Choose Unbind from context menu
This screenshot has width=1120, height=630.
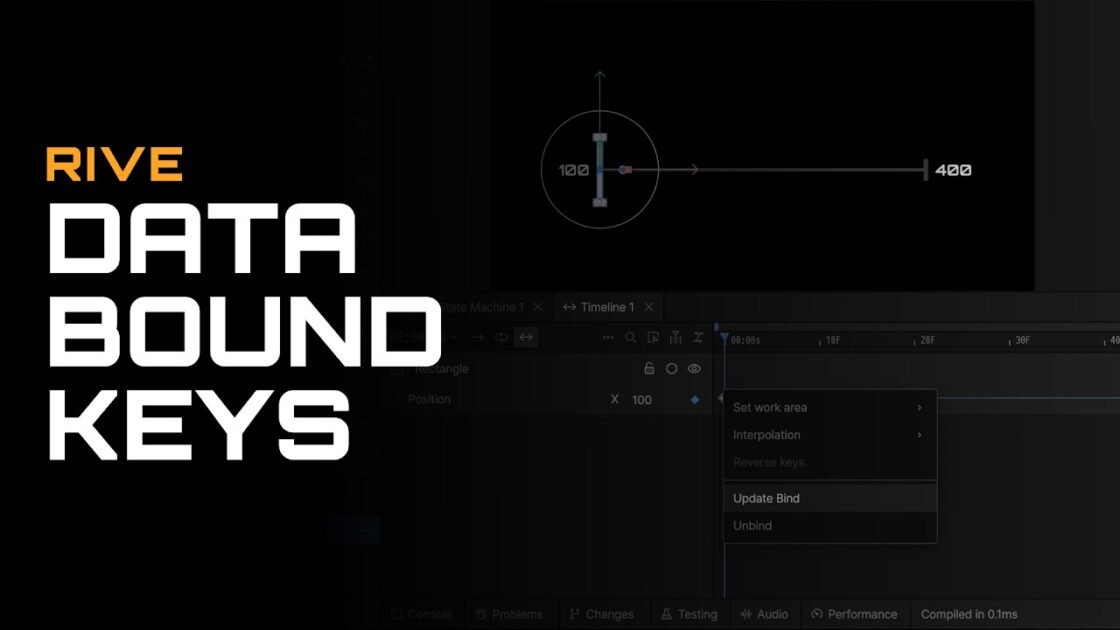coord(829,525)
